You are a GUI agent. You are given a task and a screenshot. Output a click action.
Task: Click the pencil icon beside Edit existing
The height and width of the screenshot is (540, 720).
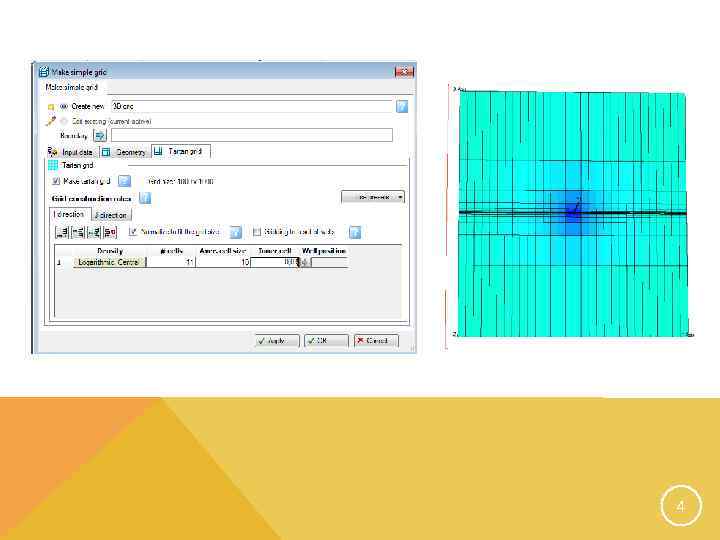click(x=51, y=121)
